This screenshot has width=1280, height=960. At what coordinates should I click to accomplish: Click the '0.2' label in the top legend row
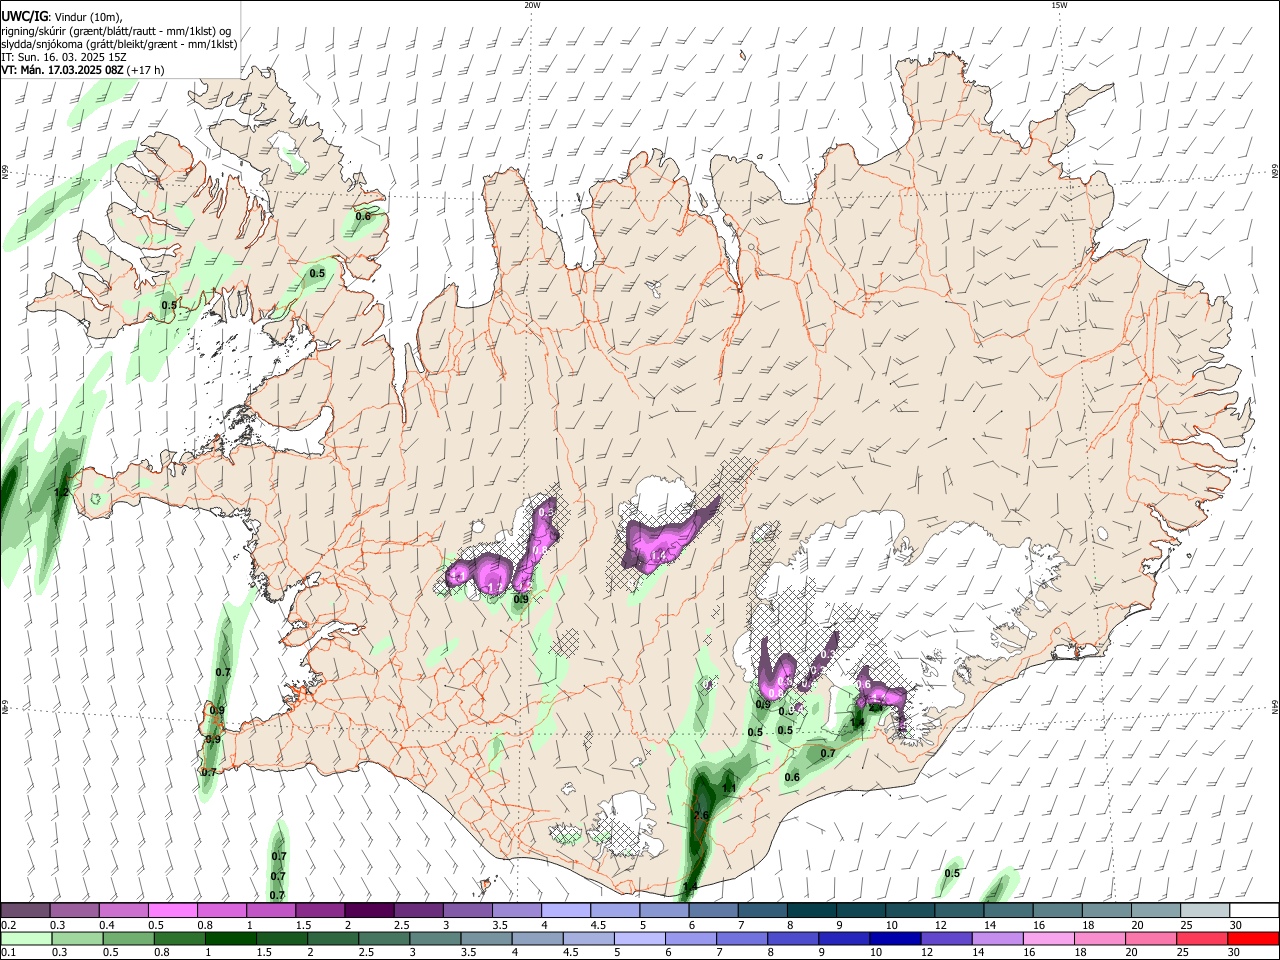tap(9, 925)
